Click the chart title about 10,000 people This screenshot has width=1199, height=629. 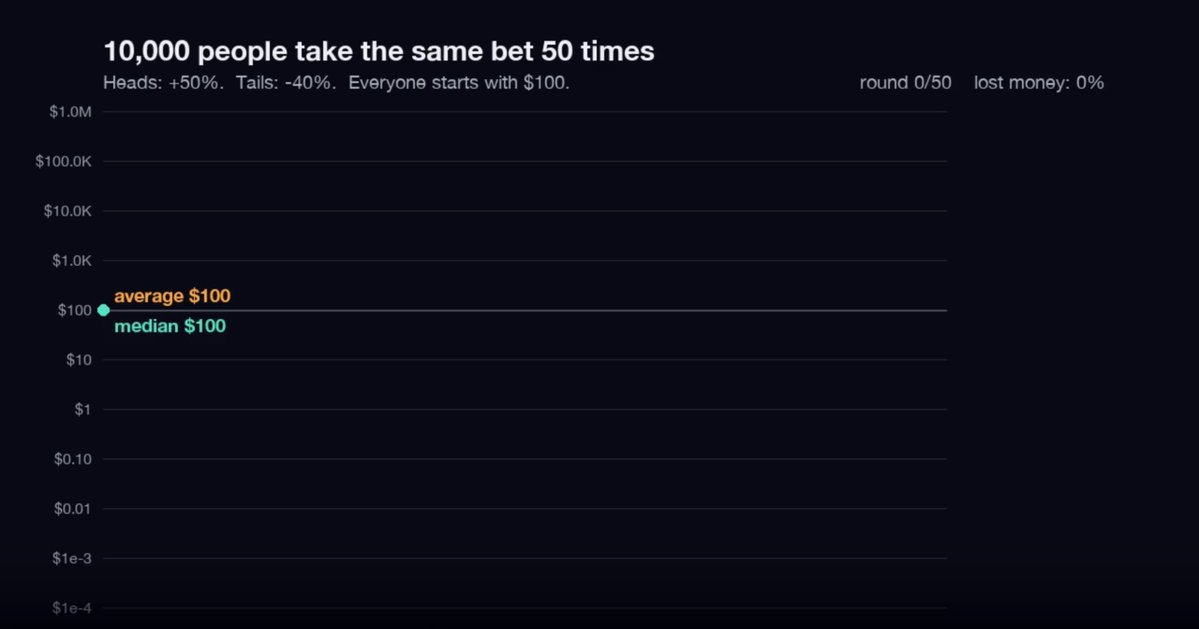[379, 51]
